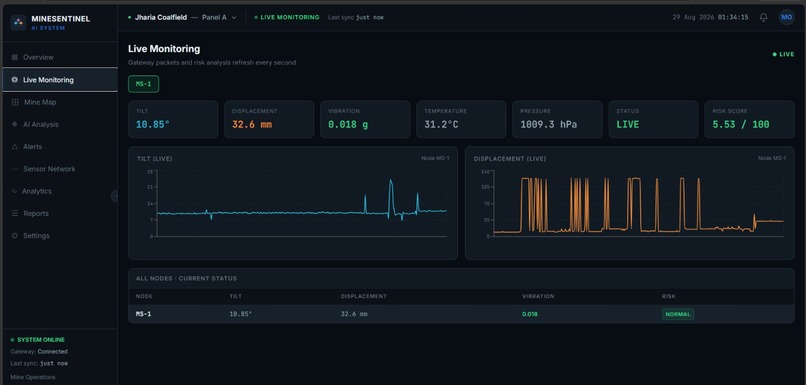Screen dimensions: 806x385
Task: Click the NORMAL risk badge
Action: (x=677, y=314)
